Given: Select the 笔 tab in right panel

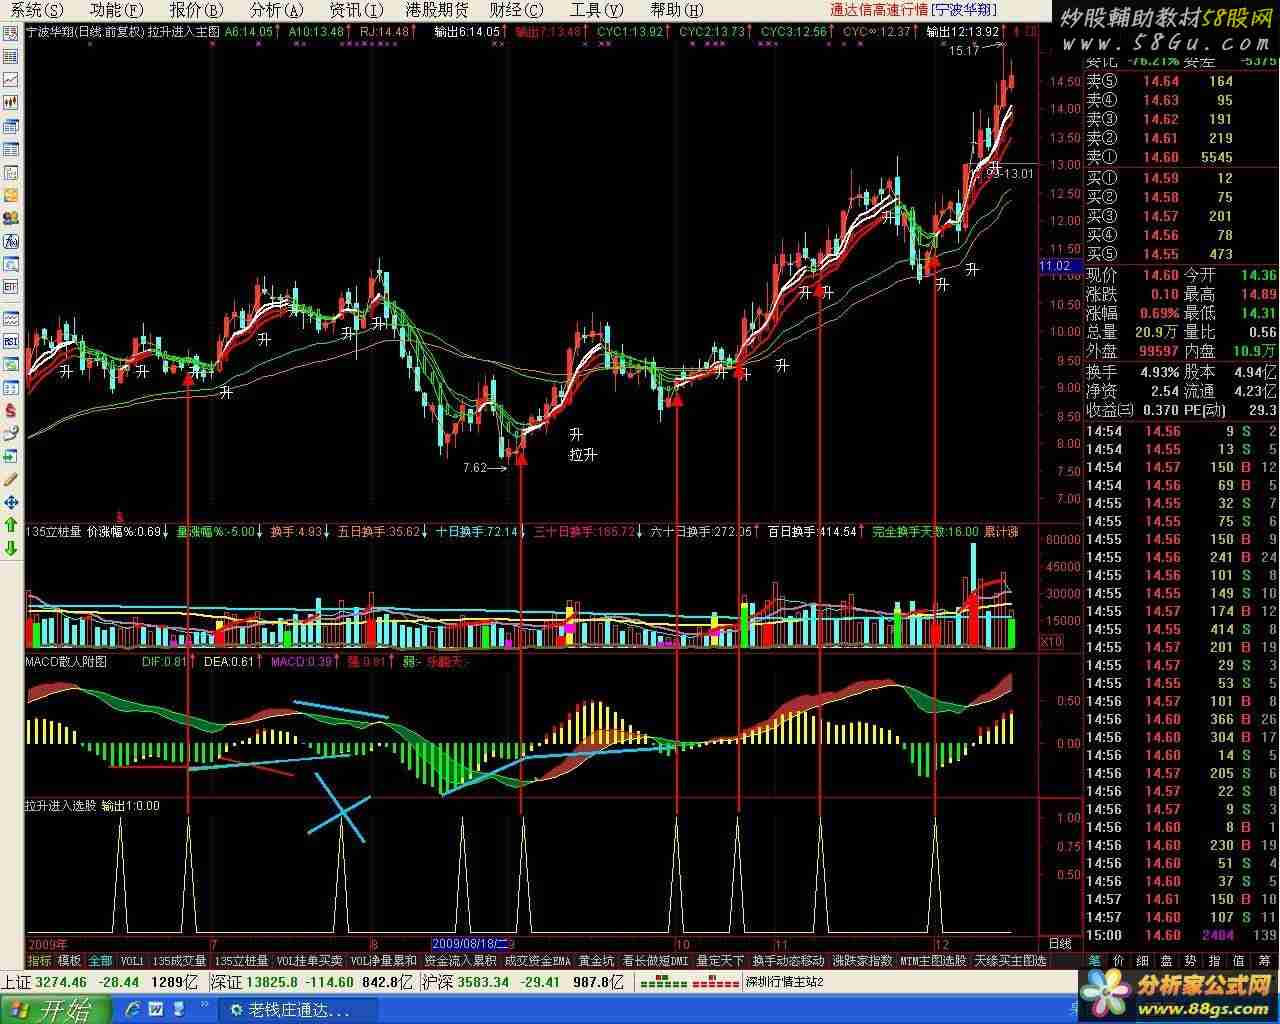Looking at the screenshot, I should pyautogui.click(x=1095, y=960).
